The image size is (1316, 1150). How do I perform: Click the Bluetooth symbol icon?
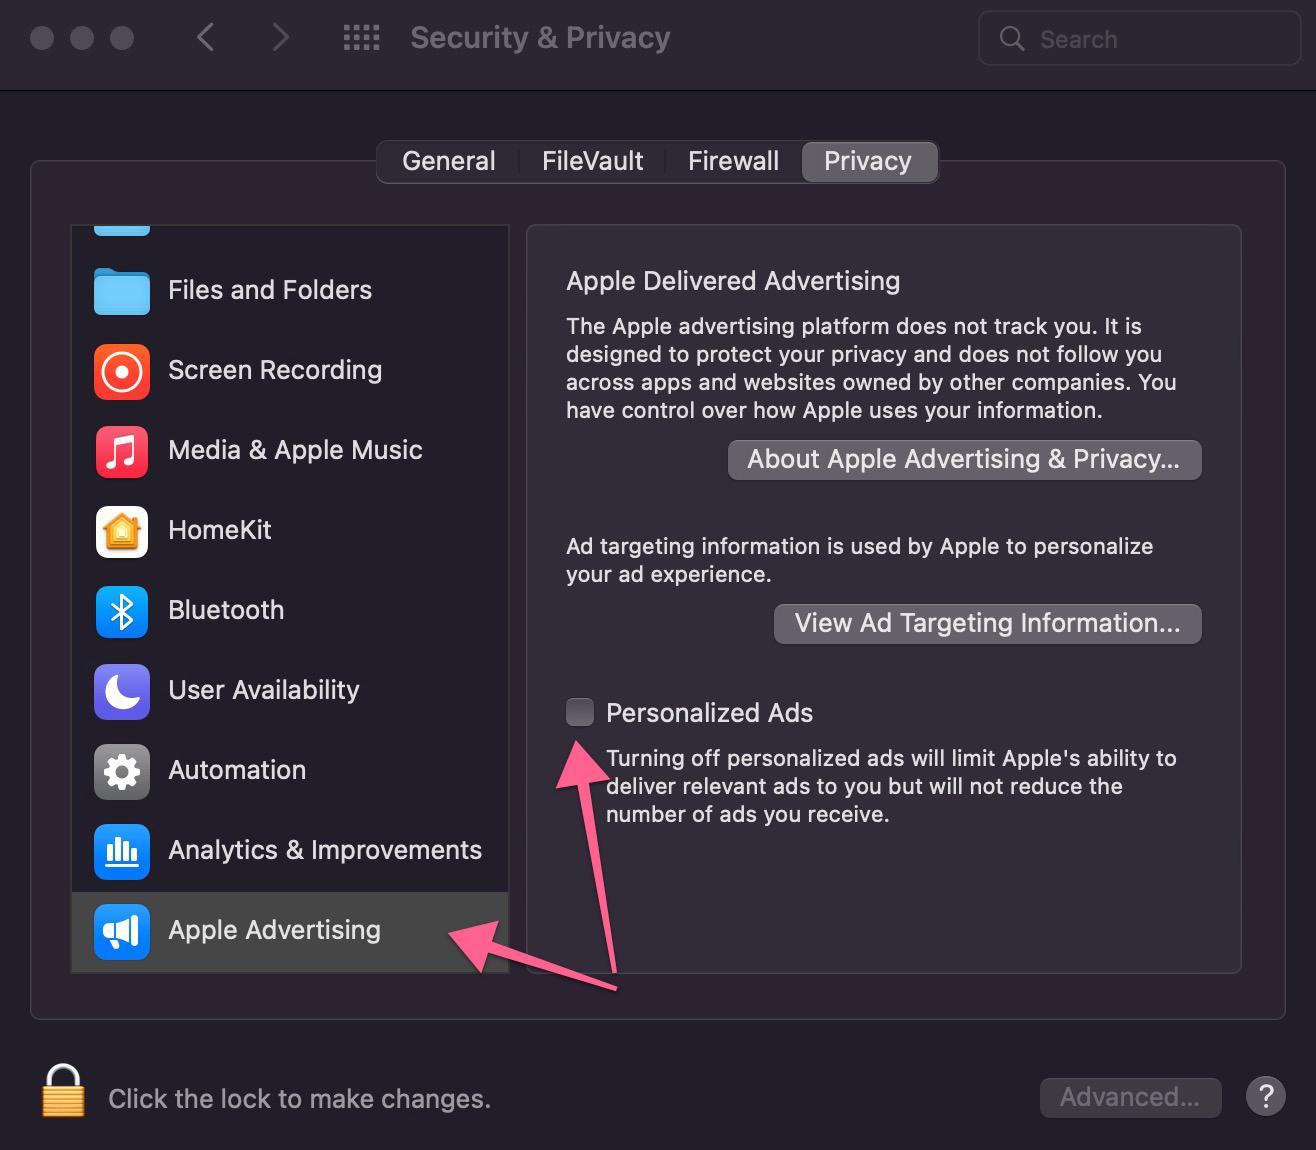[122, 611]
